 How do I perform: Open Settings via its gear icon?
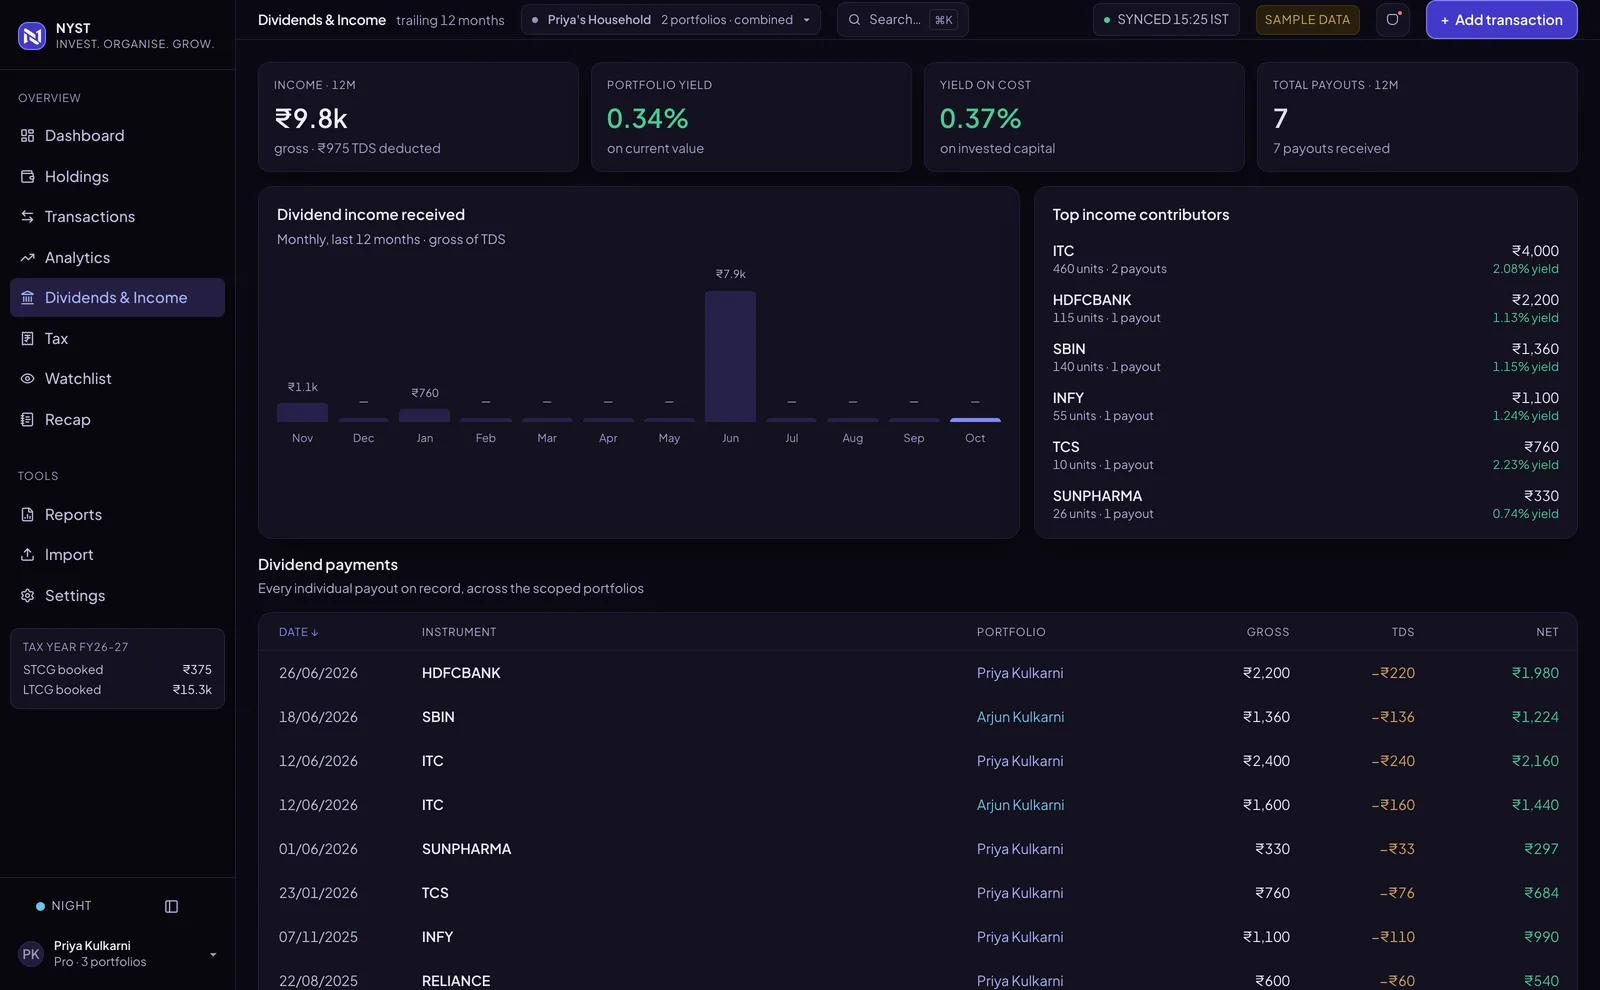tap(27, 595)
